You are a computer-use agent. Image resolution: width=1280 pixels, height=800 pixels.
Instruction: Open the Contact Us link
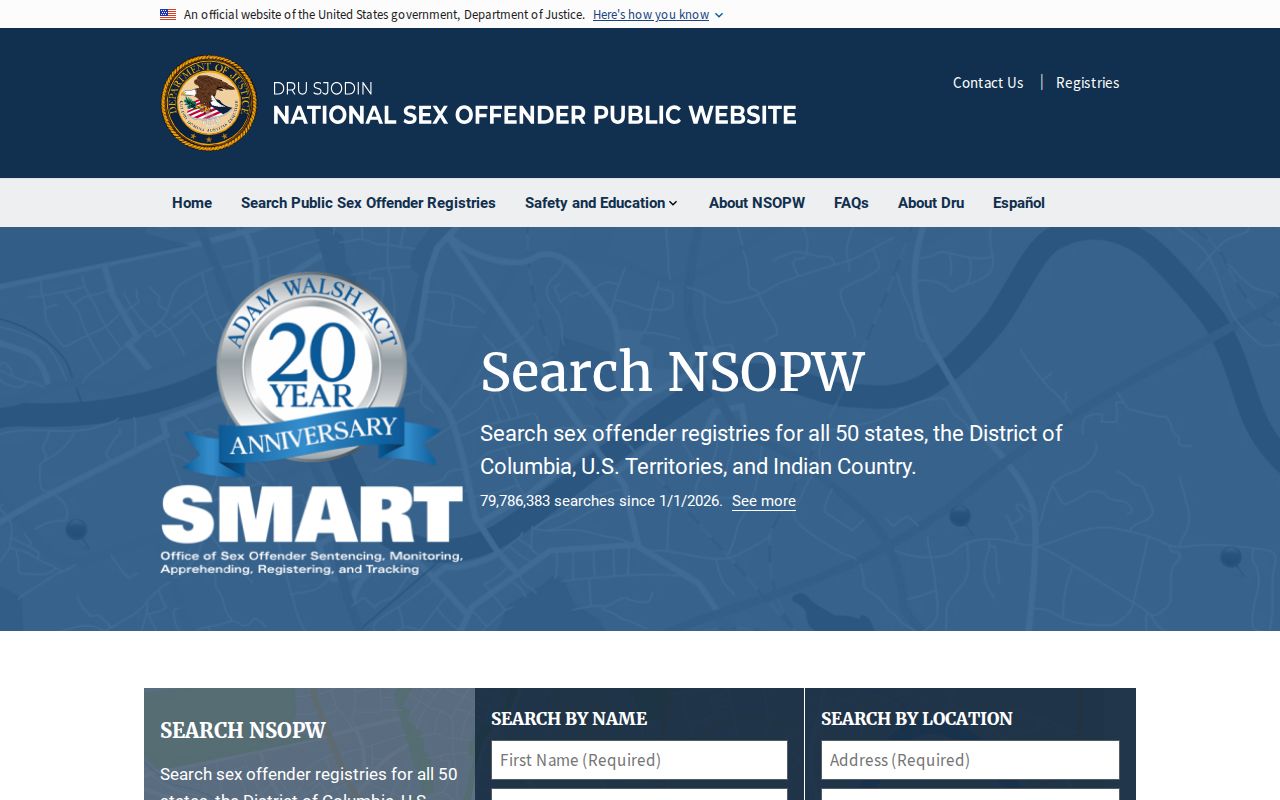pos(988,83)
